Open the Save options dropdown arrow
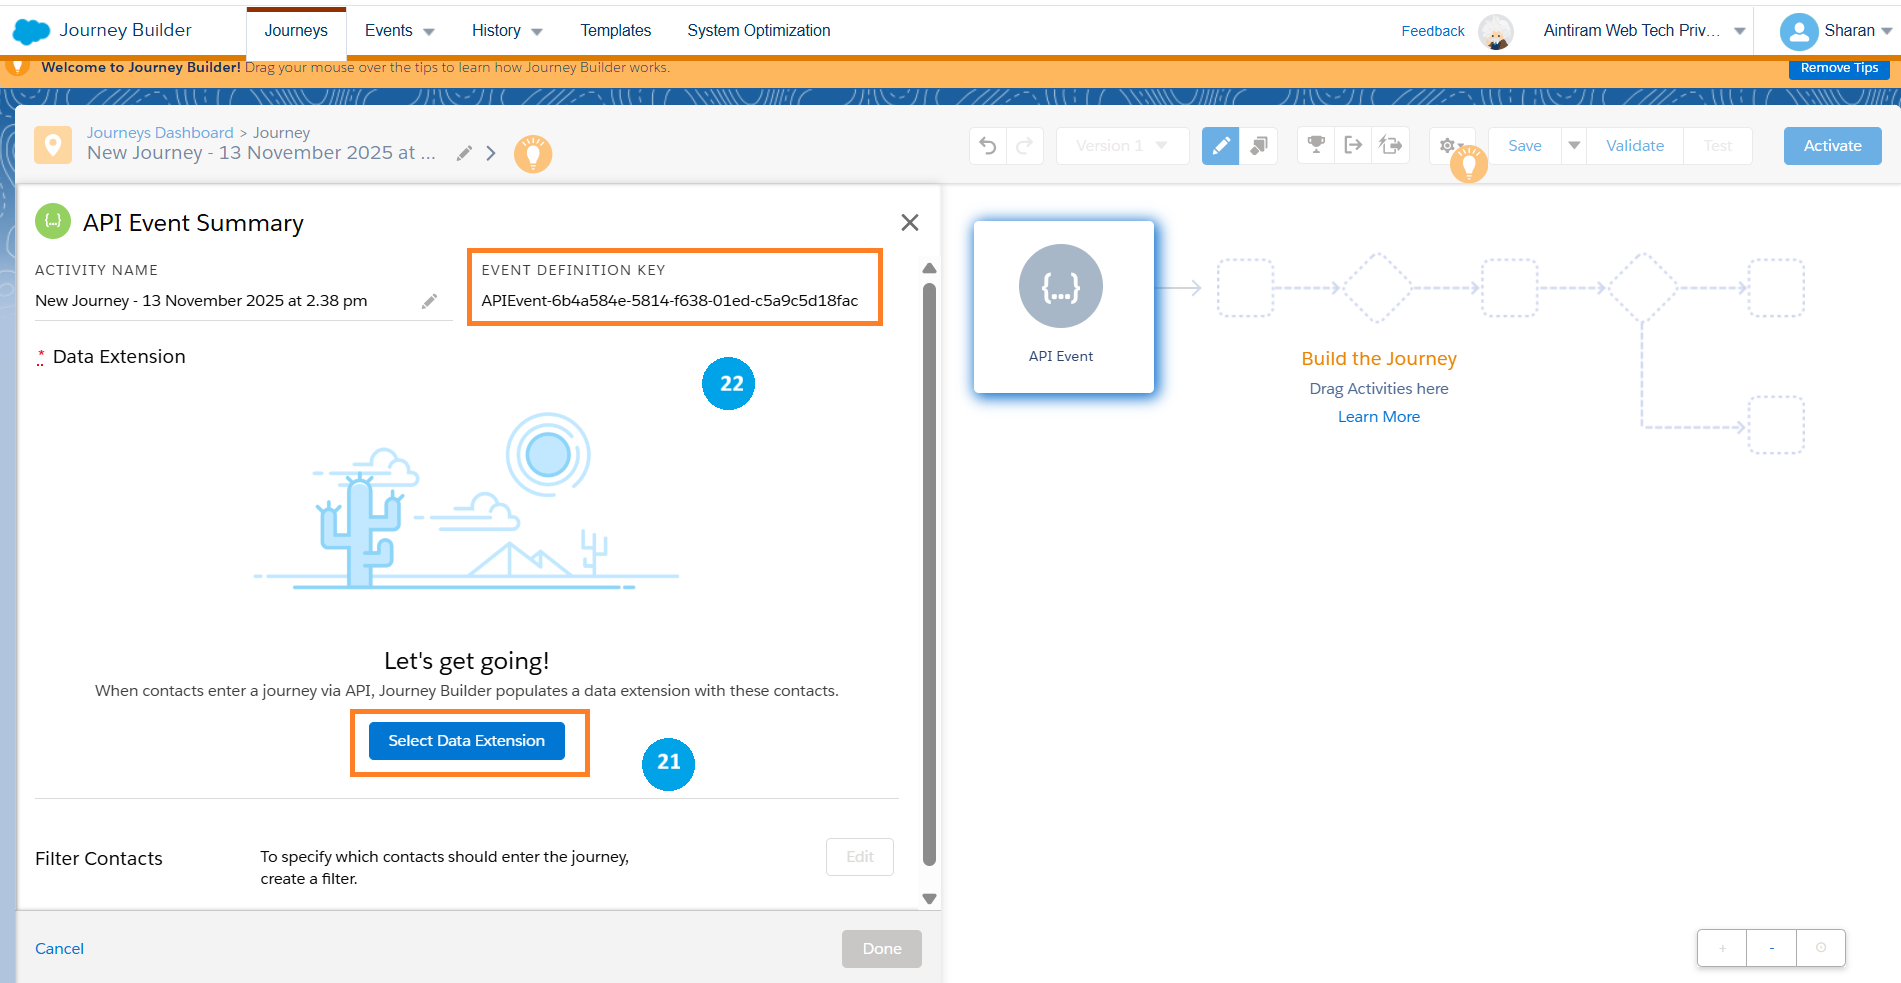 pyautogui.click(x=1574, y=146)
